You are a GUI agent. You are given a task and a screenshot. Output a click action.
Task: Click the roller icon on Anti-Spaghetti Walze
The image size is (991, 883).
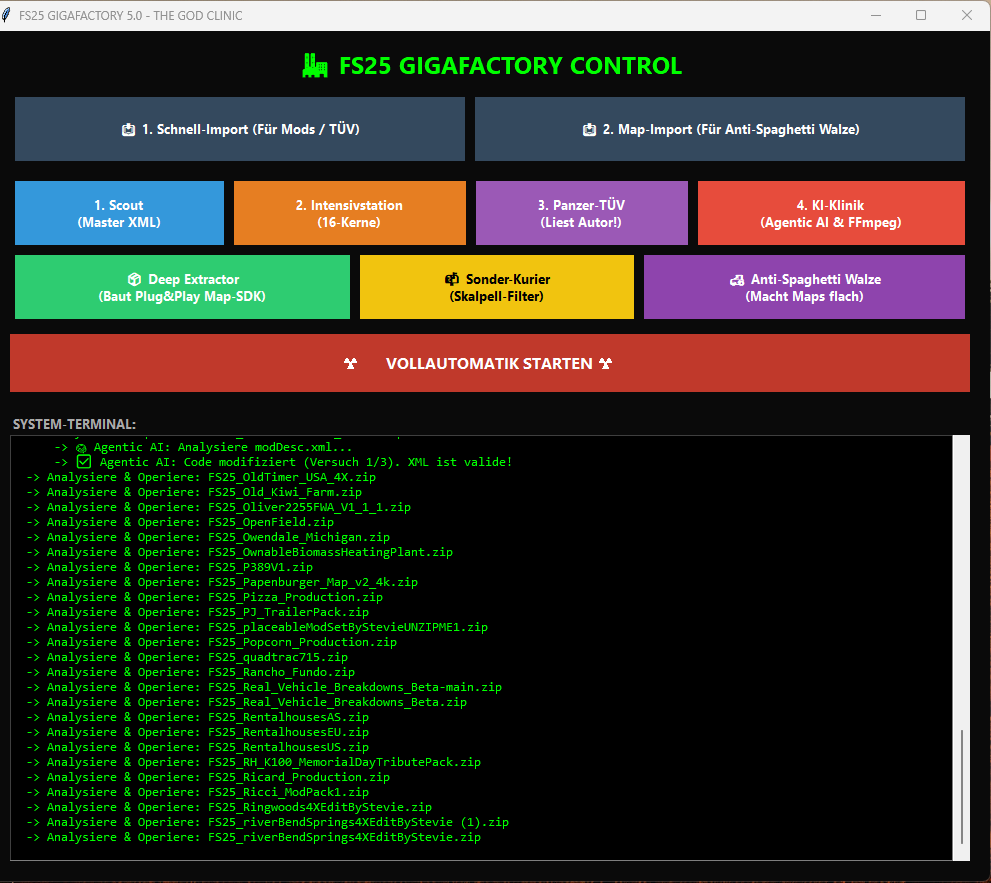[736, 280]
